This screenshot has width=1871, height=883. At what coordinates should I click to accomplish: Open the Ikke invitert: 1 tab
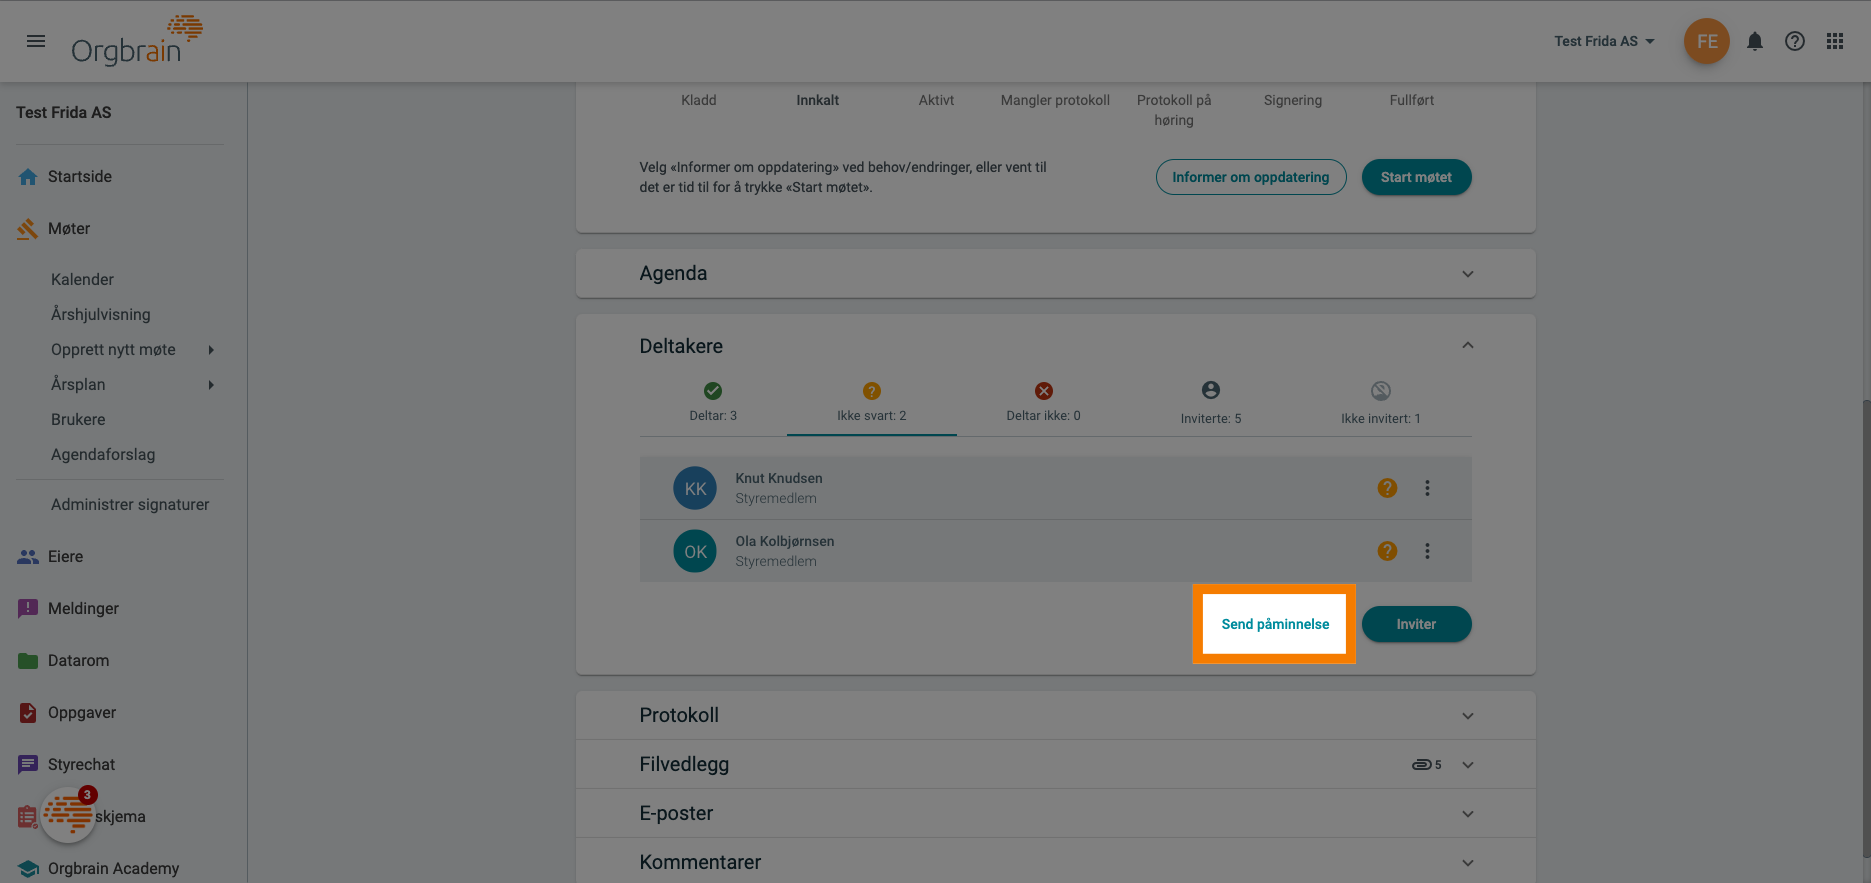click(1380, 403)
